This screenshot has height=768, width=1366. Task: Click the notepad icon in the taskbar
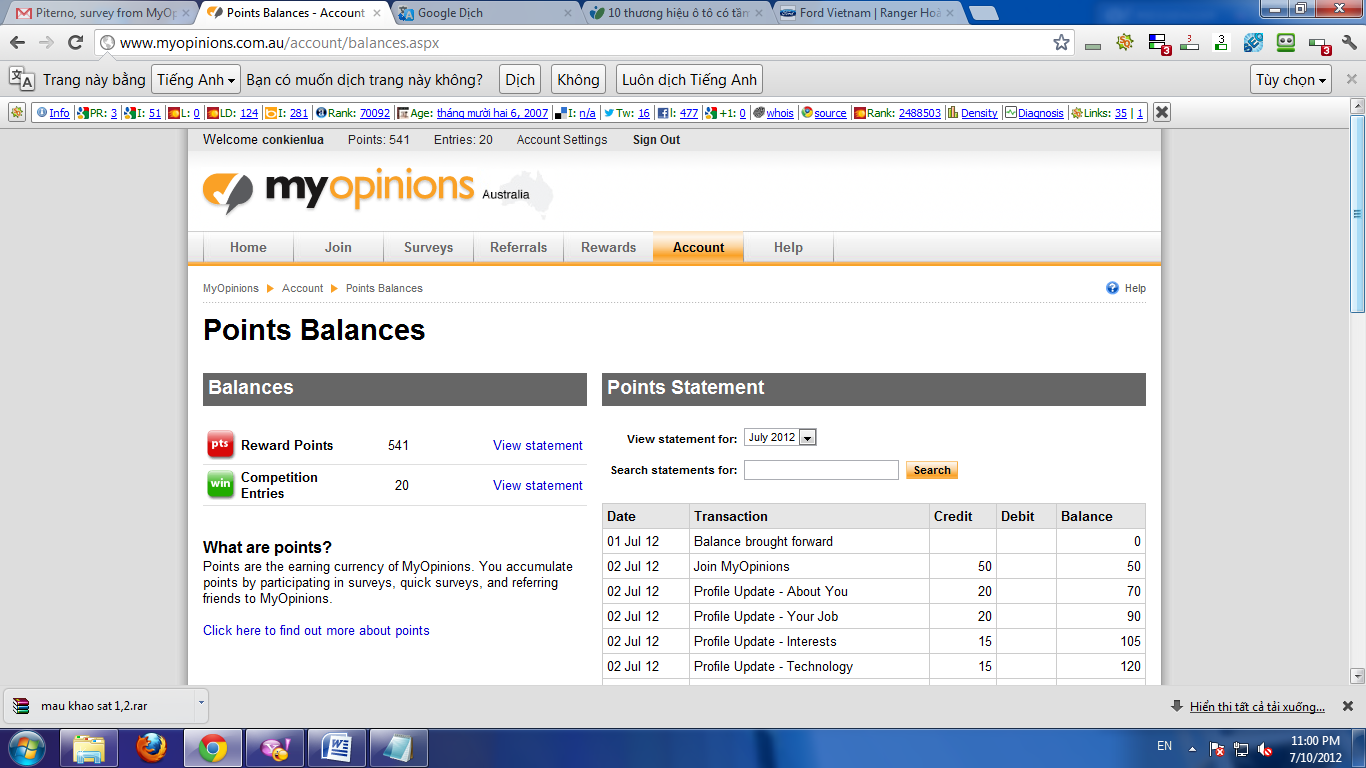398,748
